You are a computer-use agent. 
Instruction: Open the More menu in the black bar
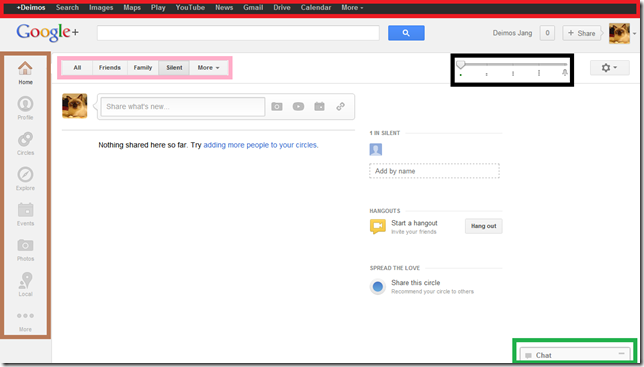point(352,7)
